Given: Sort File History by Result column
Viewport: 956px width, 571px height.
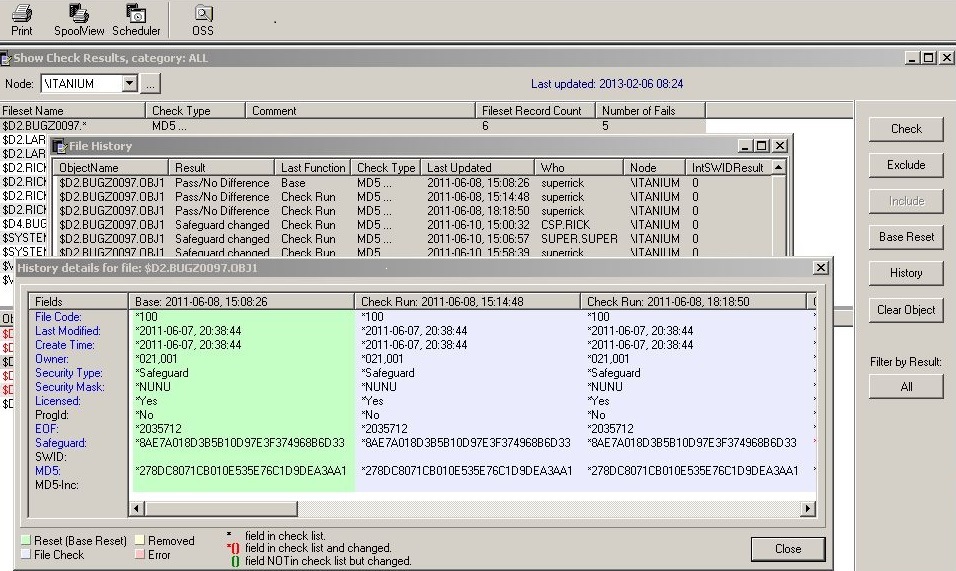Looking at the screenshot, I should pyautogui.click(x=221, y=168).
